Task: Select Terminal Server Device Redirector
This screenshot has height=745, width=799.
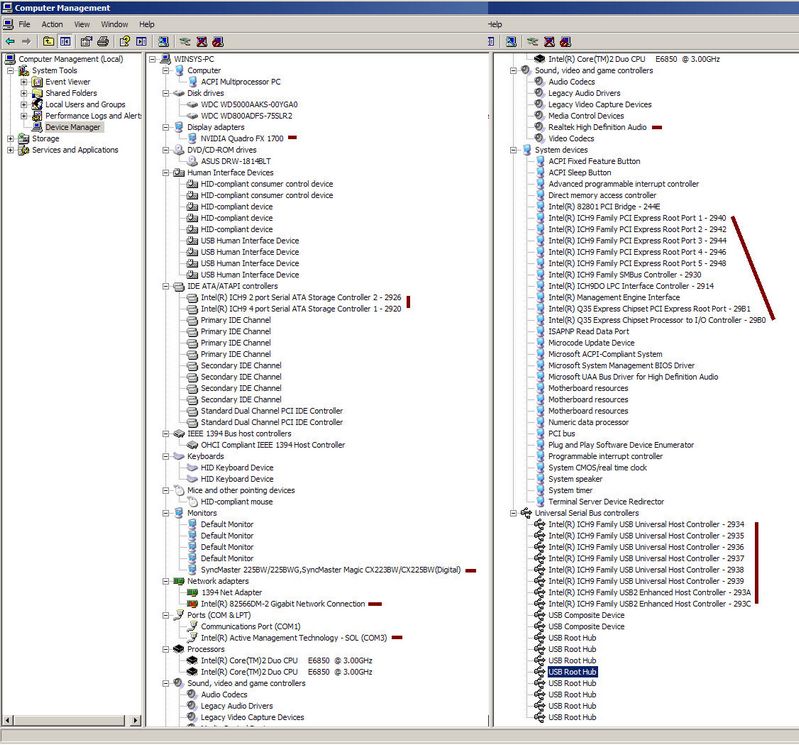Action: pos(606,501)
